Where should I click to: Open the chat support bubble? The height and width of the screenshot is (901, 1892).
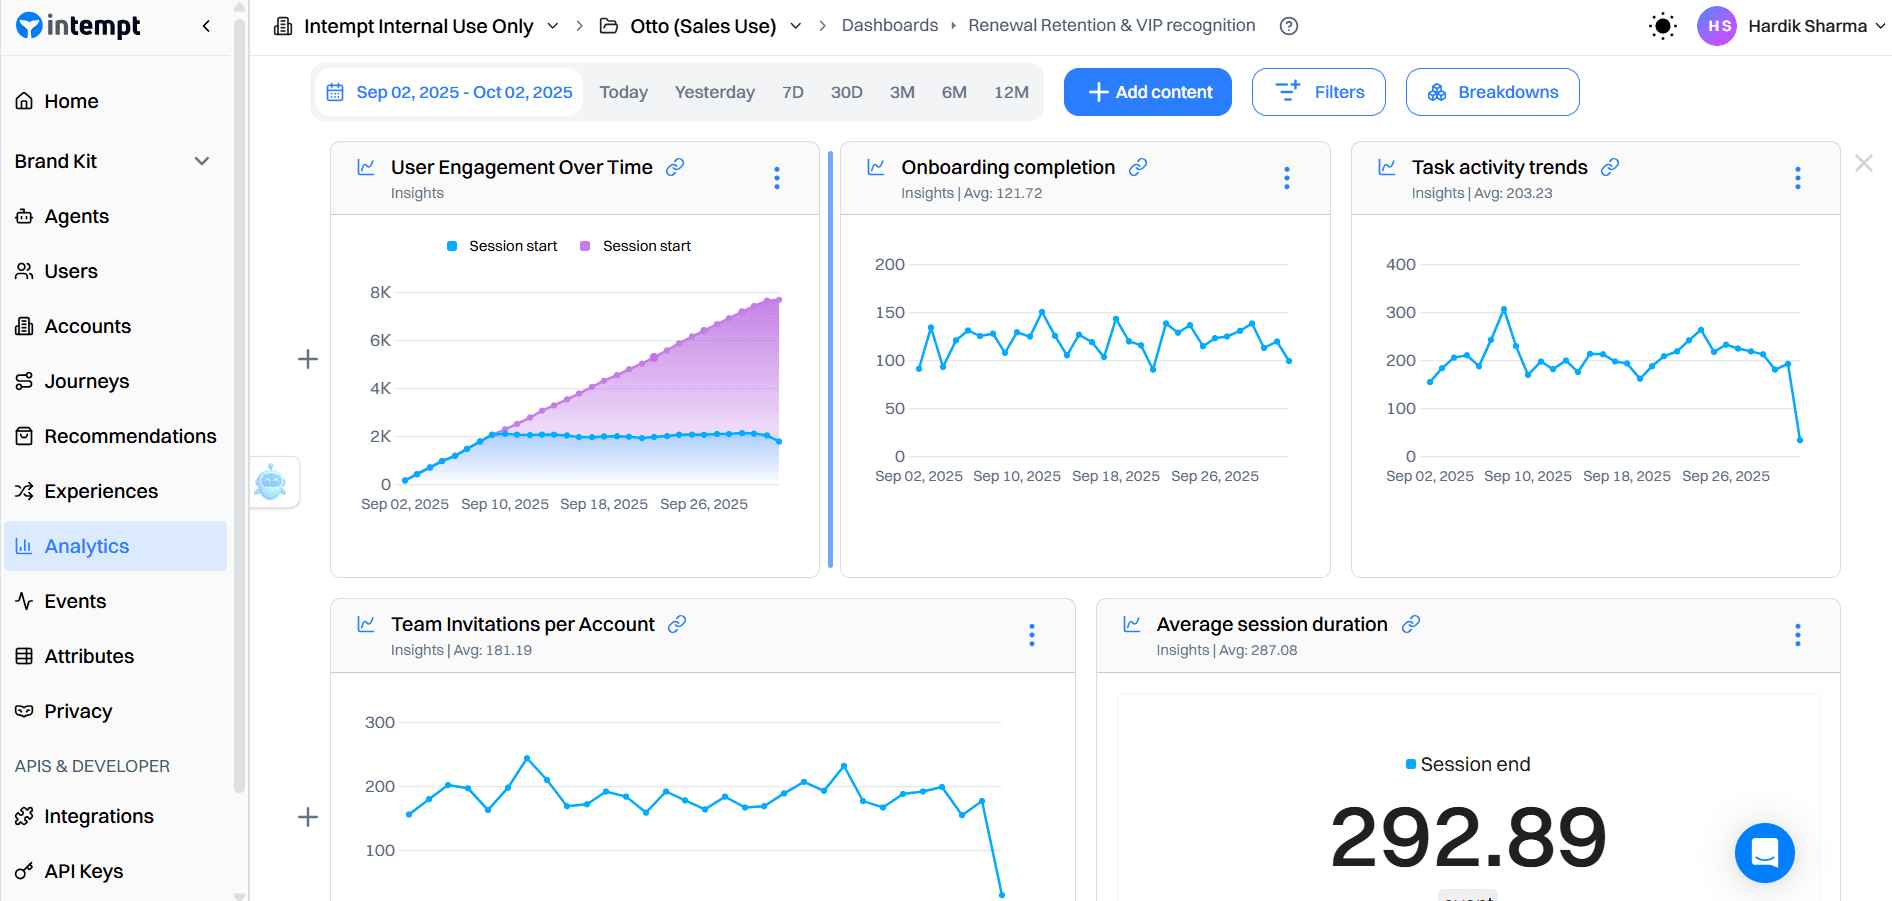point(1764,852)
